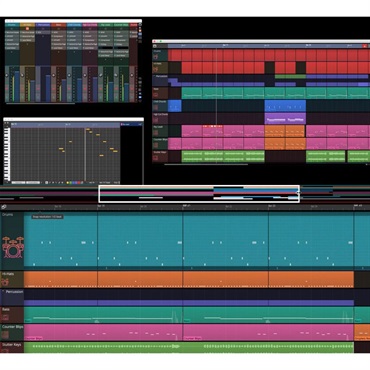
Task: Collapse the Percussion group in the upper arrangement window
Action: (x=154, y=76)
